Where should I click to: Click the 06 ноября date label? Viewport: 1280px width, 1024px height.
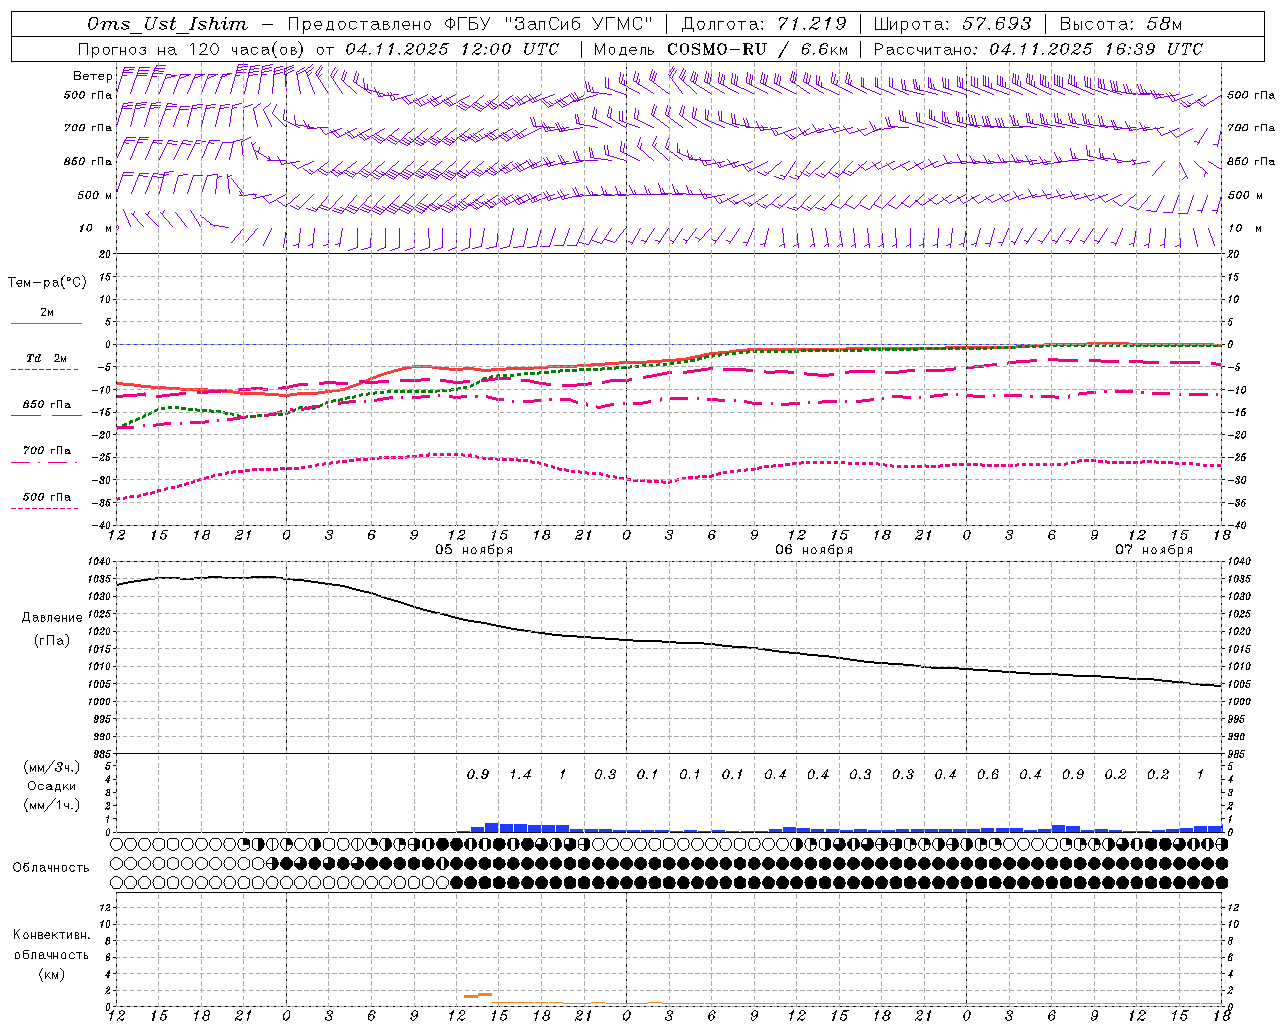click(814, 550)
